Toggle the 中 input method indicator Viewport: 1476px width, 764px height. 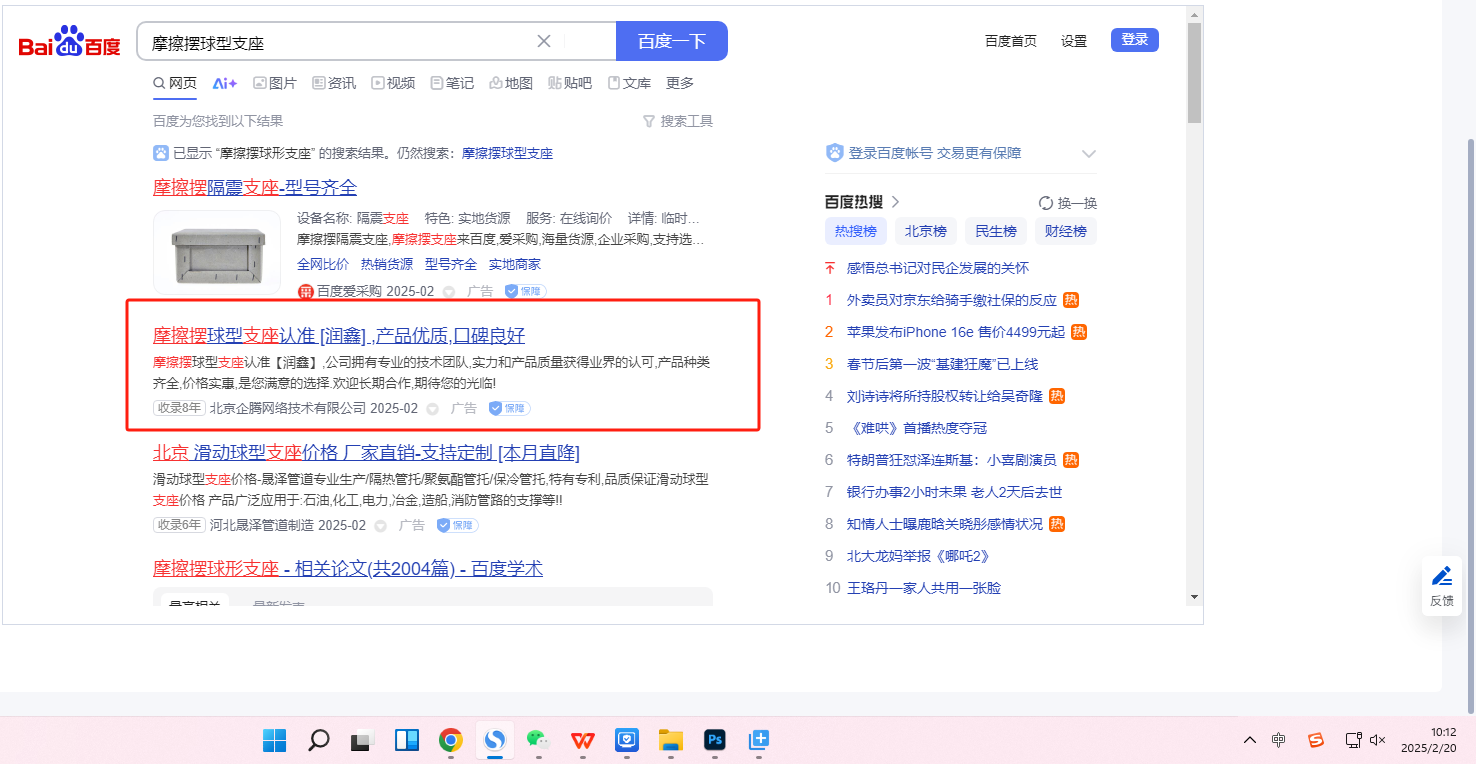click(1279, 740)
